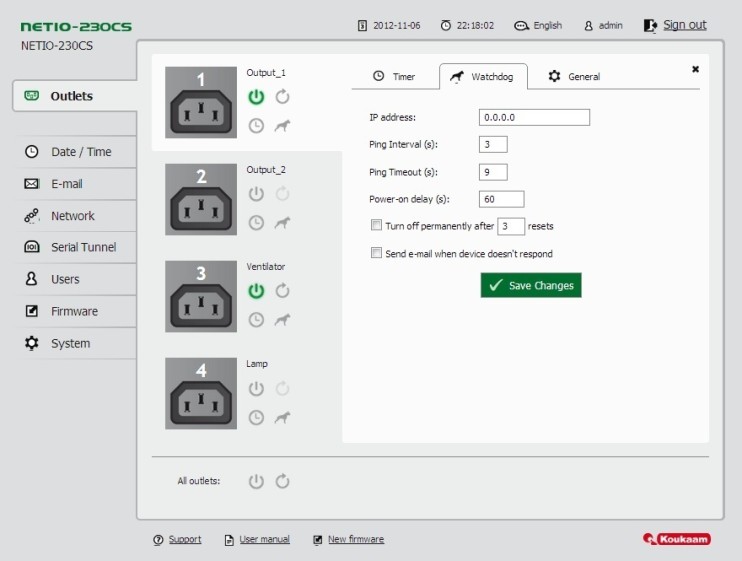Restart all outlets using the bottom icon

[282, 481]
